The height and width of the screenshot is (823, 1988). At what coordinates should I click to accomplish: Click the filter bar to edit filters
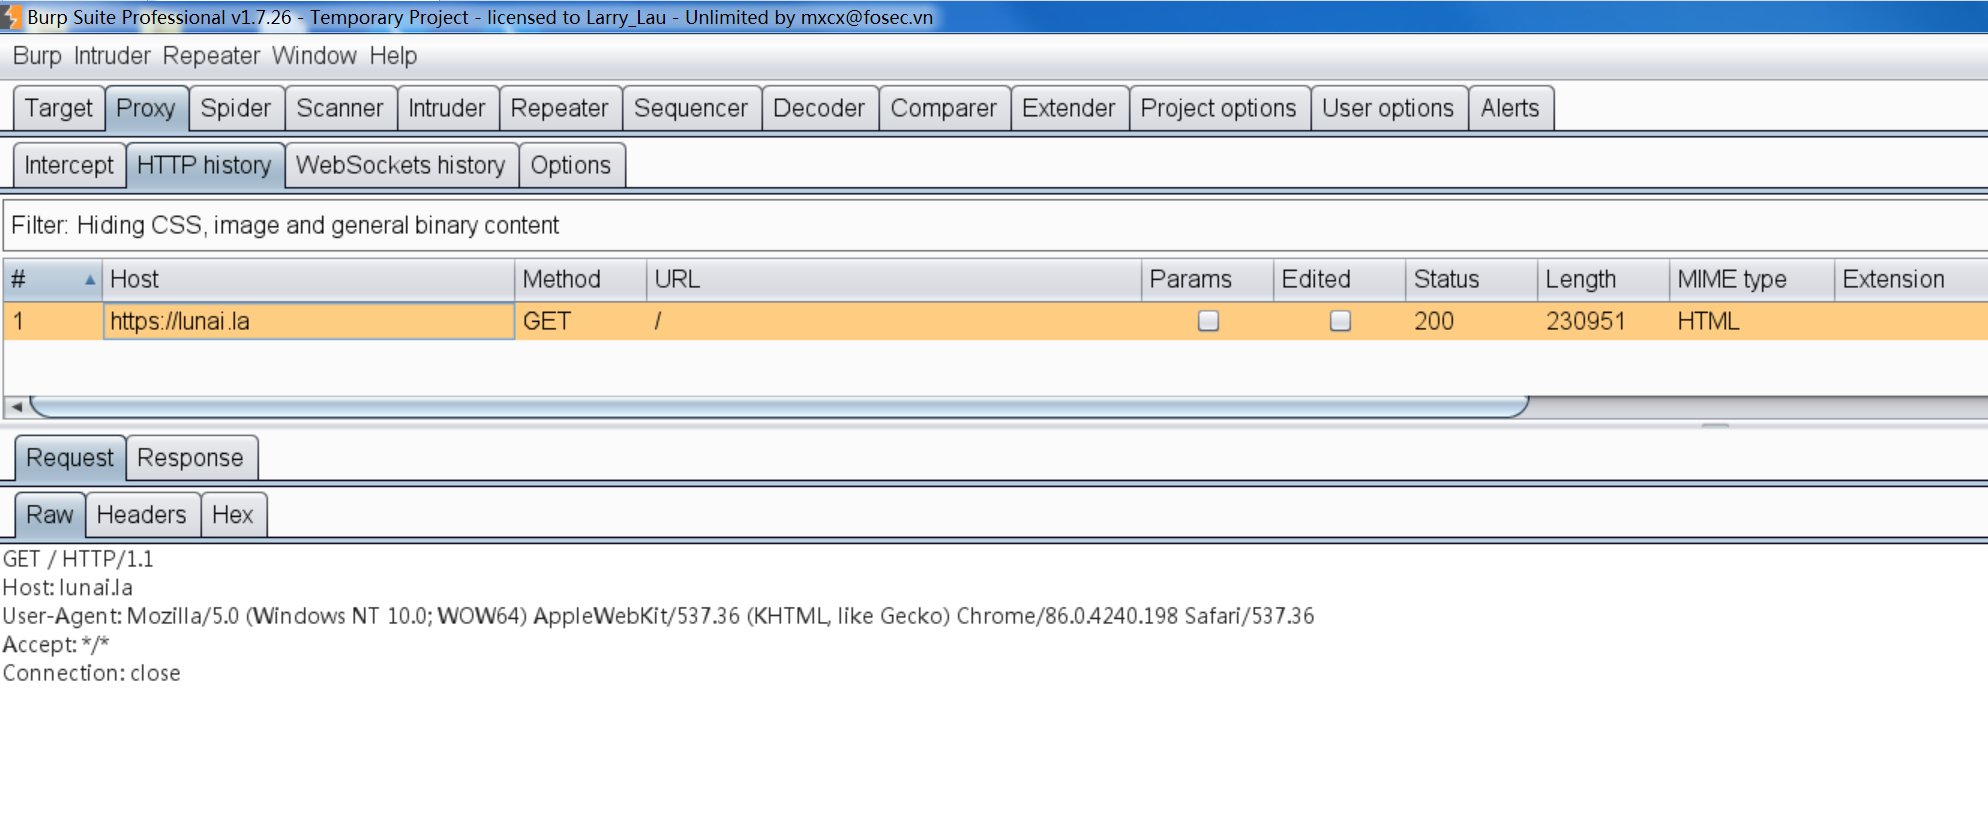995,225
